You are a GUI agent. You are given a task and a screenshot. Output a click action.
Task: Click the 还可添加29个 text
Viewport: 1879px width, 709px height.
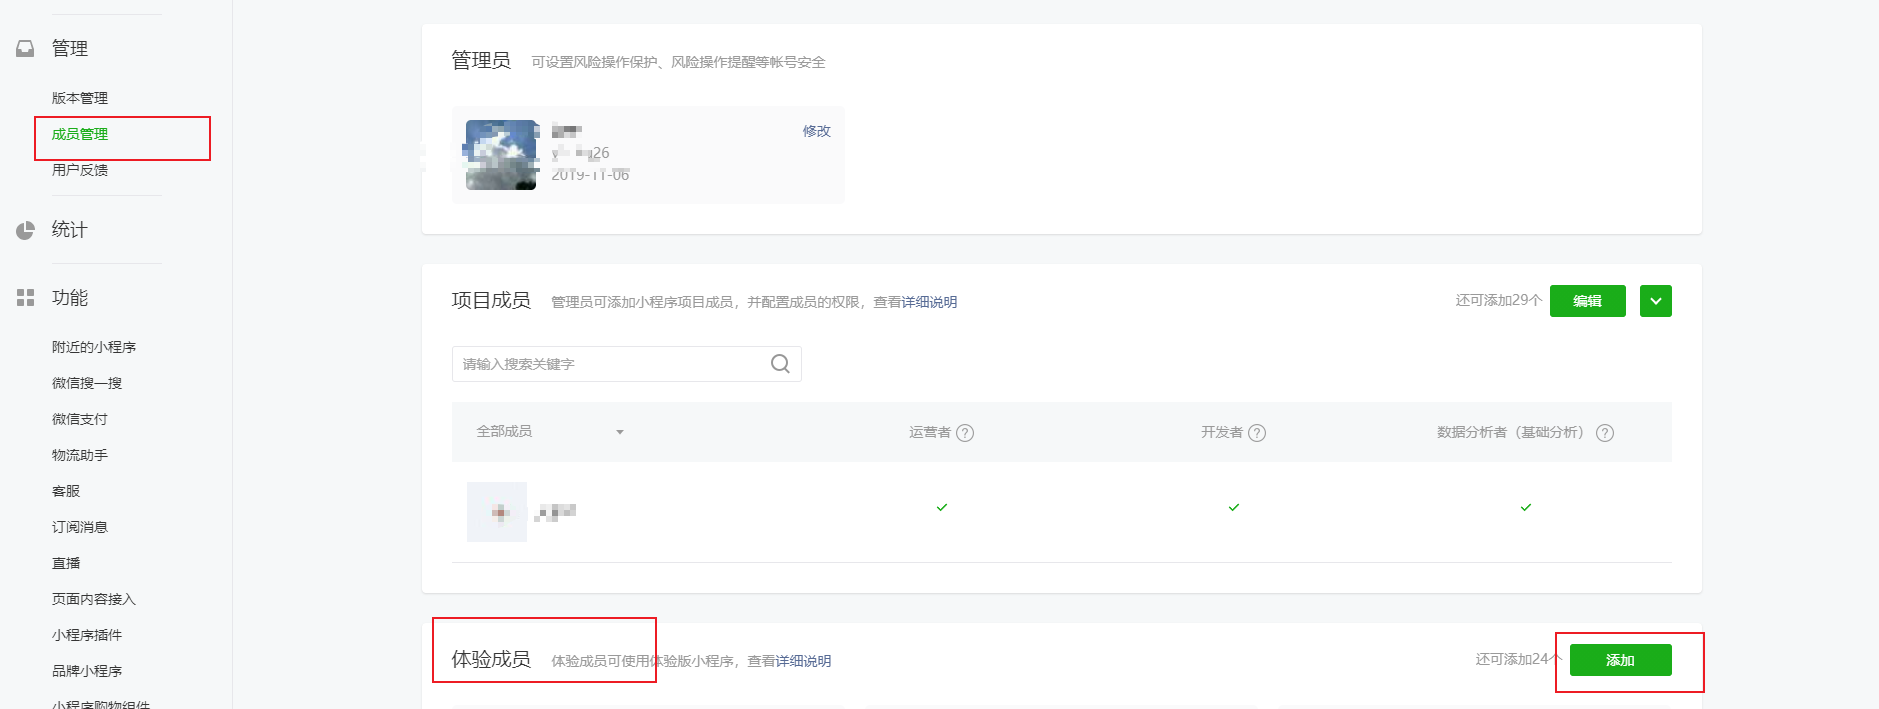pos(1498,300)
